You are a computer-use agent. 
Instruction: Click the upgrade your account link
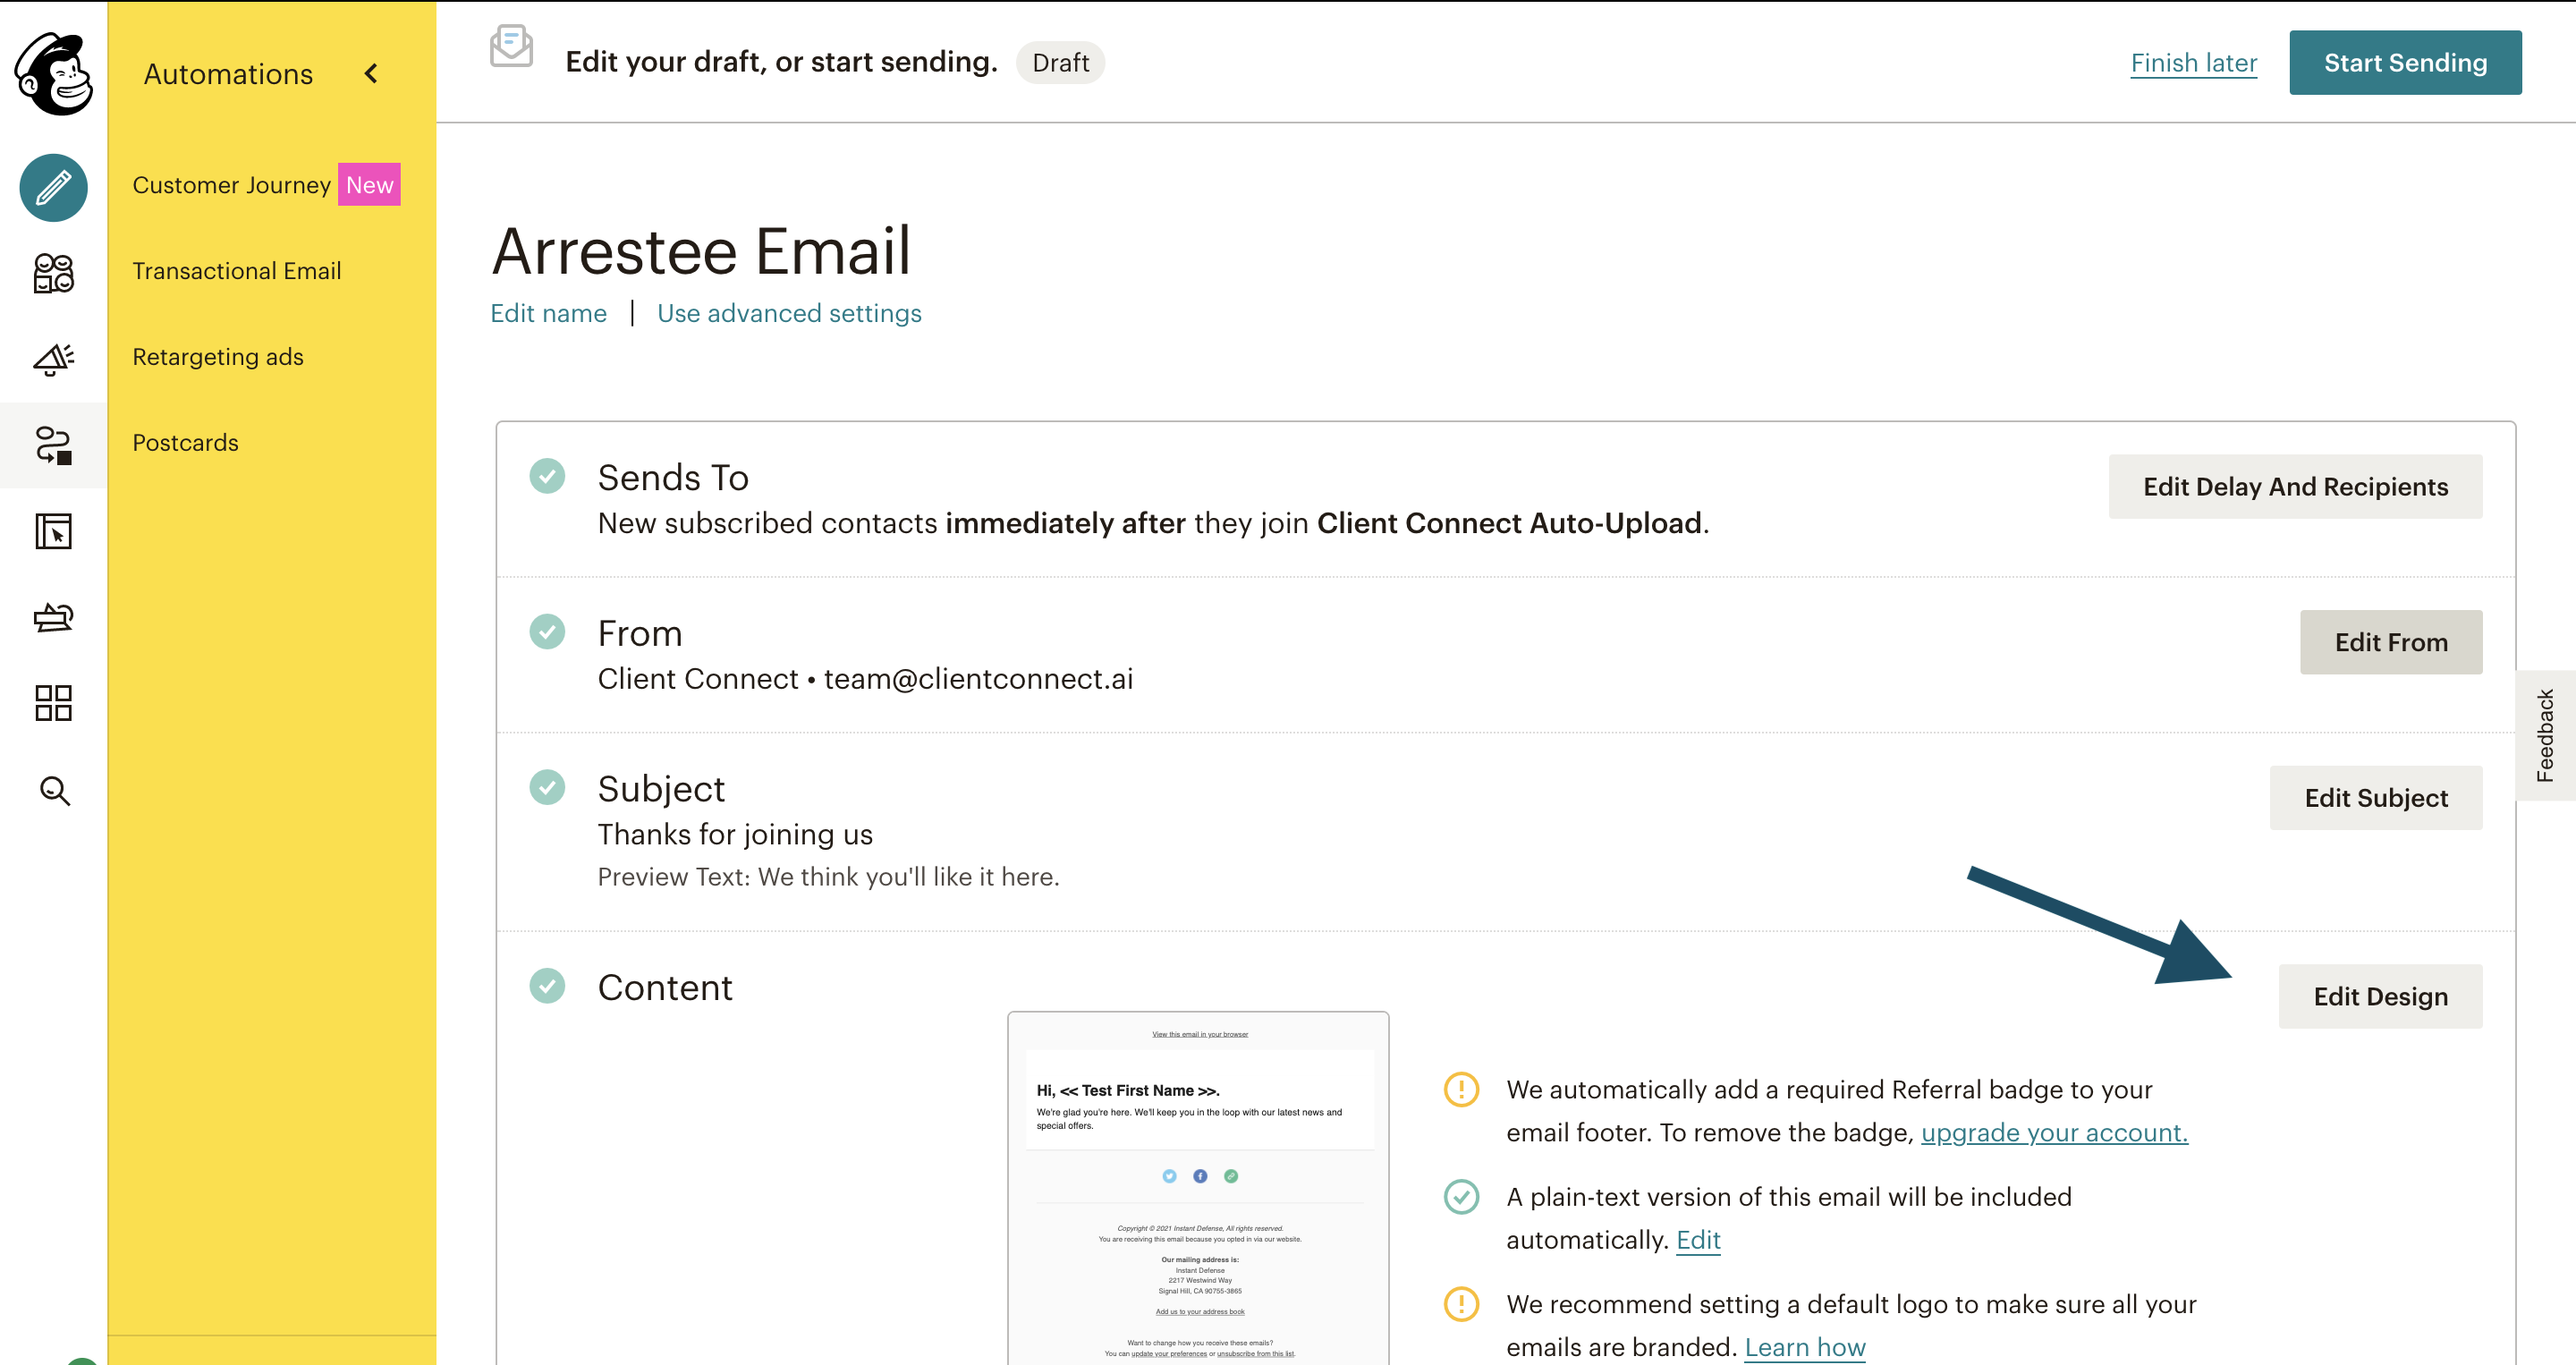coord(2054,1132)
